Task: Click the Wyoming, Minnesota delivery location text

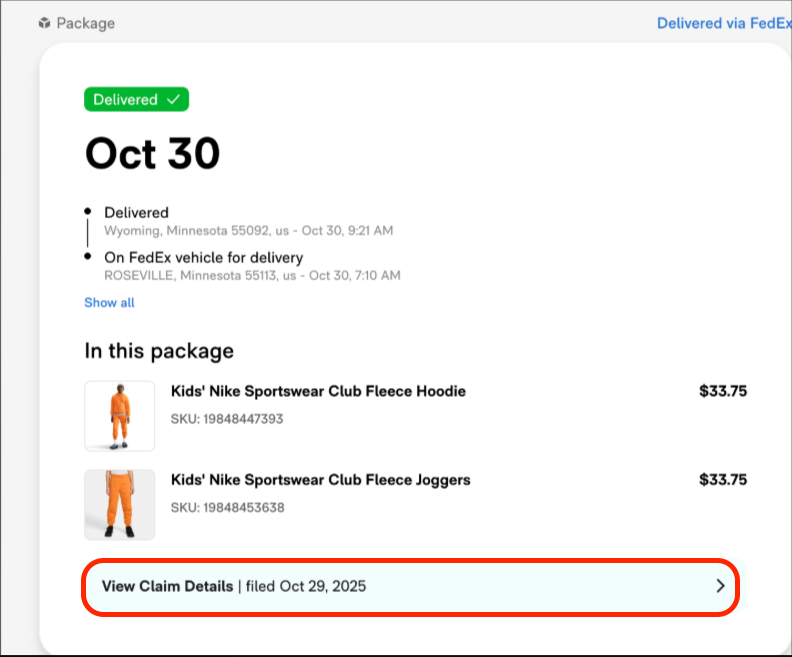Action: click(x=248, y=231)
